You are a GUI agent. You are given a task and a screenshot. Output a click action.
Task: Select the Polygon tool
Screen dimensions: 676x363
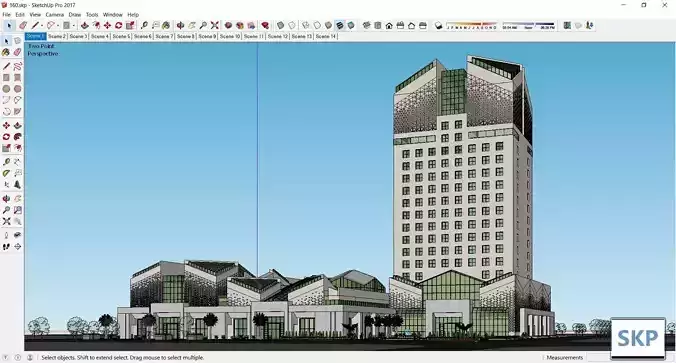17,89
